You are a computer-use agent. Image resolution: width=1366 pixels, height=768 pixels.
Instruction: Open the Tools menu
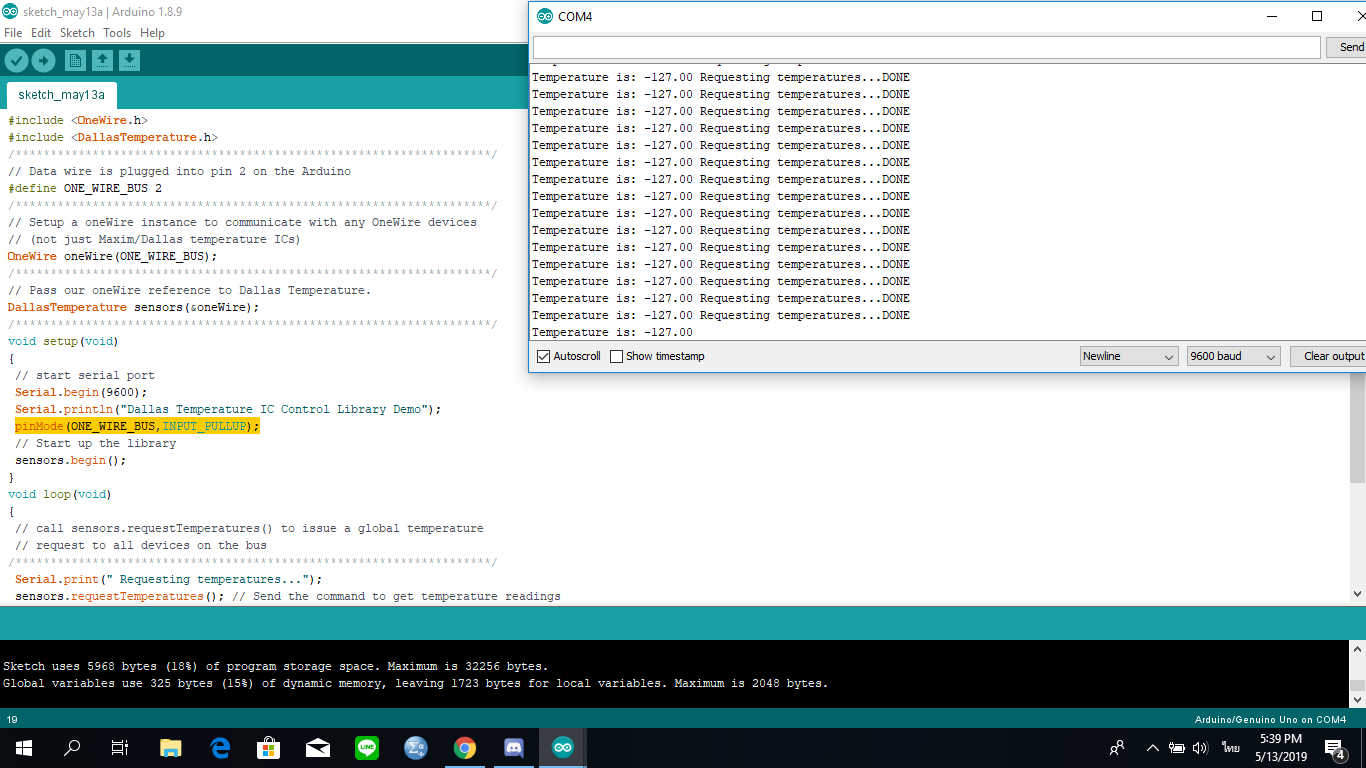(117, 33)
